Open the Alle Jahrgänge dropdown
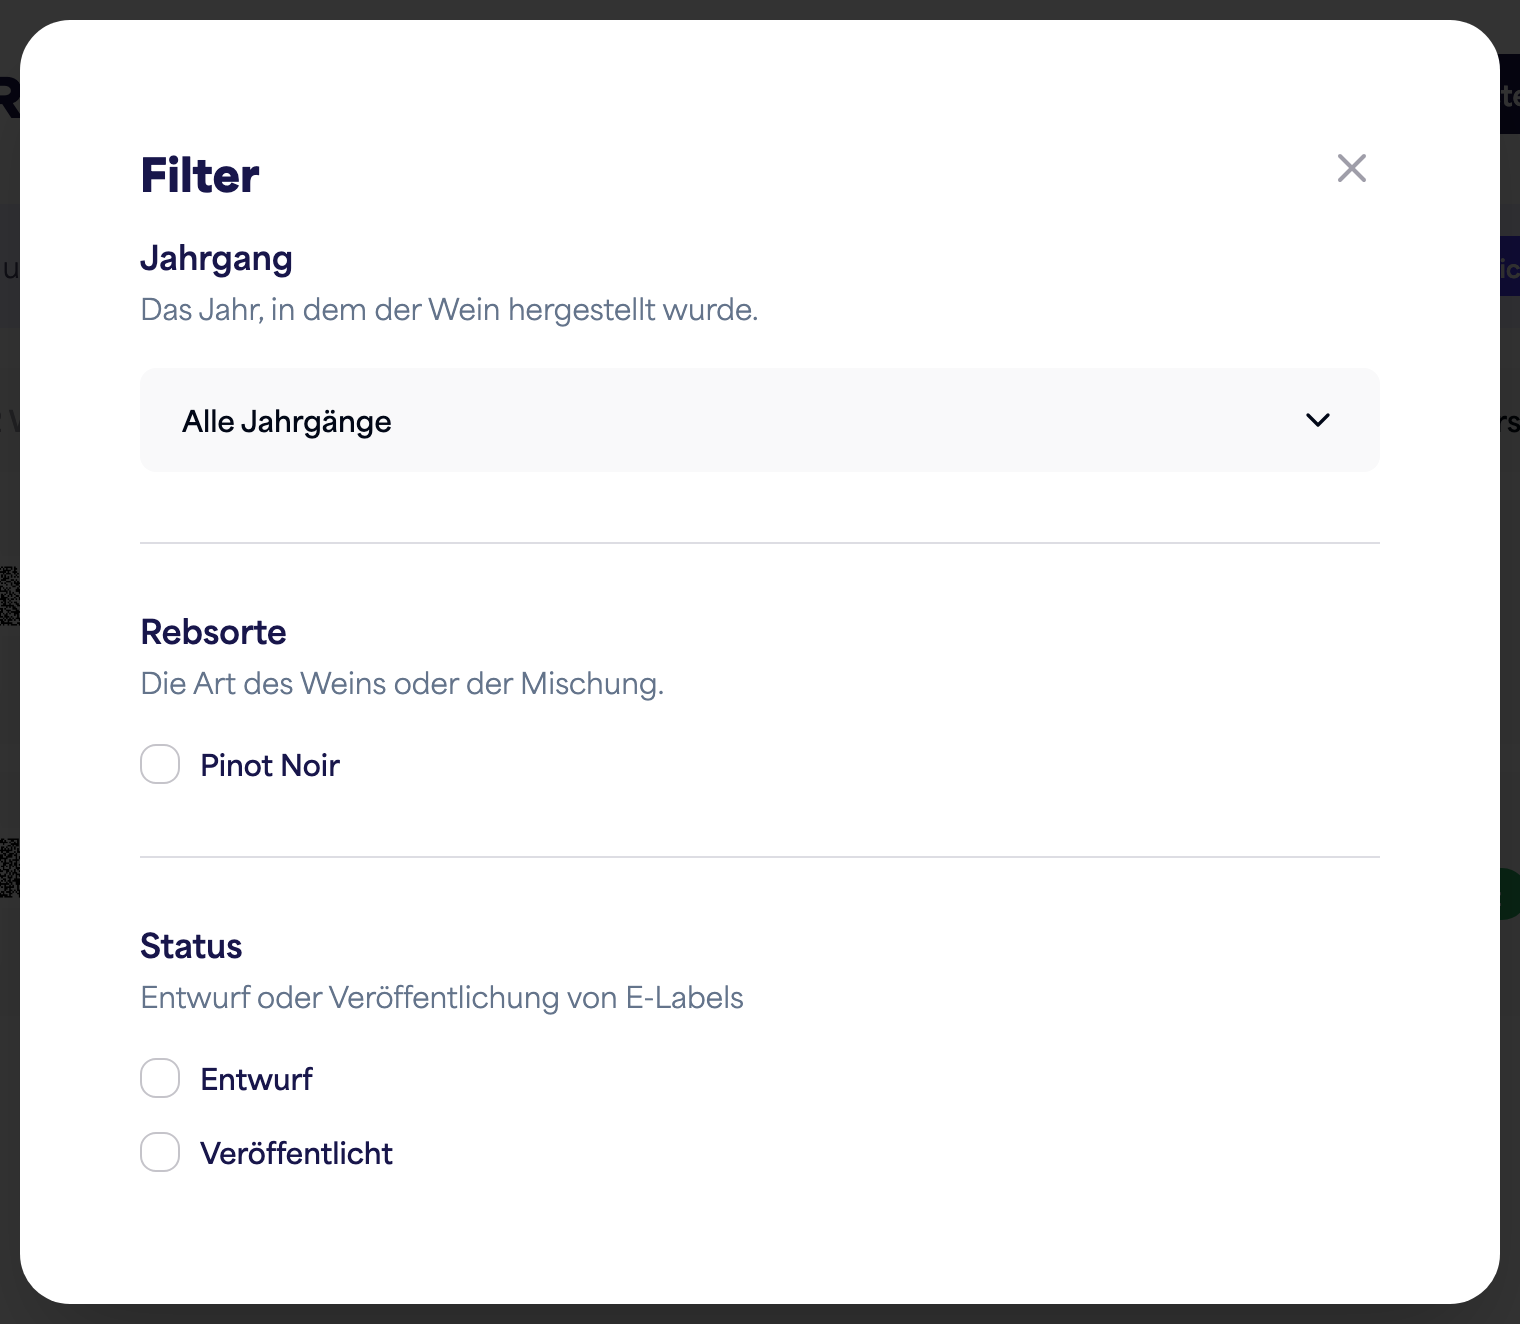This screenshot has height=1324, width=1520. [x=760, y=420]
